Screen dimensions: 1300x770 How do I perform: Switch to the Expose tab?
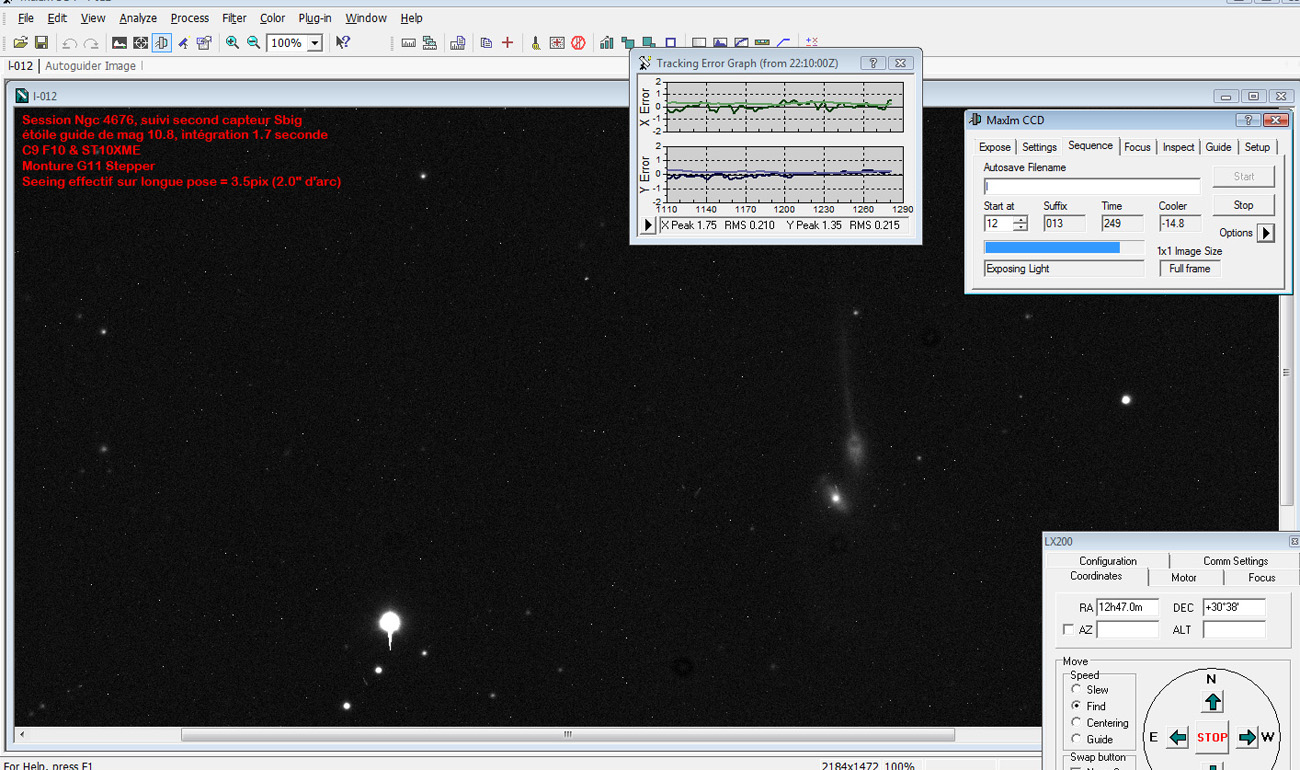[994, 147]
